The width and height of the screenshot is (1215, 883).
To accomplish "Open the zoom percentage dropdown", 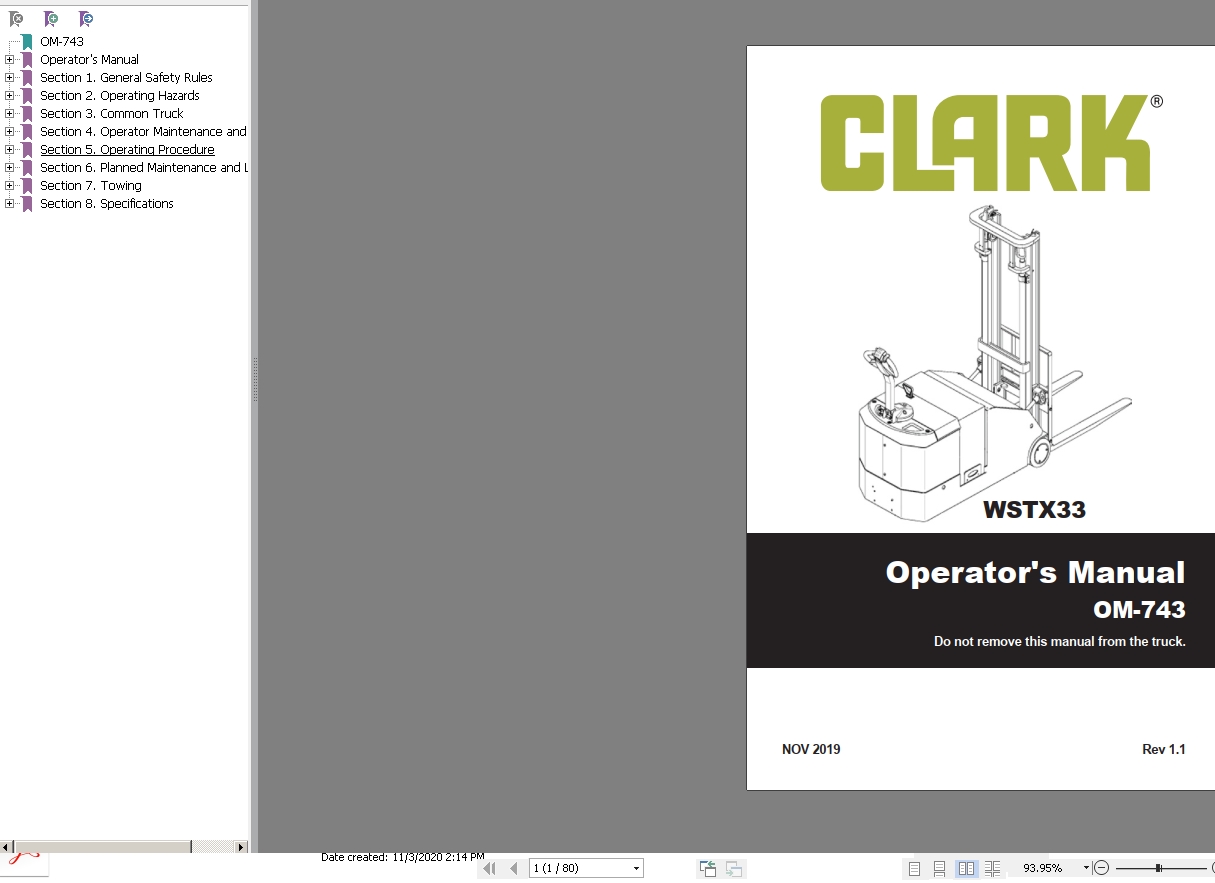I will coord(1086,869).
